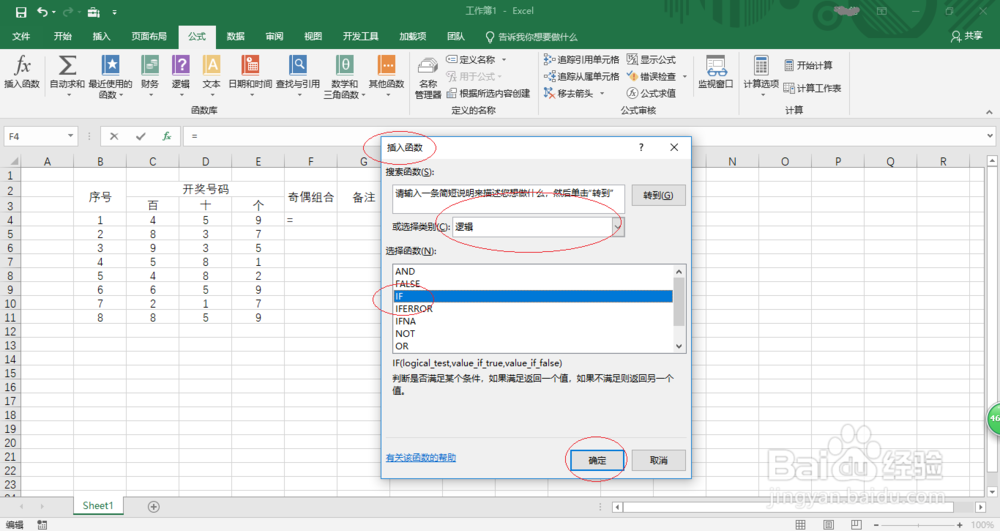Open Math and Trig (数学和三角函数) functions
This screenshot has height=531, width=1000.
click(x=344, y=76)
